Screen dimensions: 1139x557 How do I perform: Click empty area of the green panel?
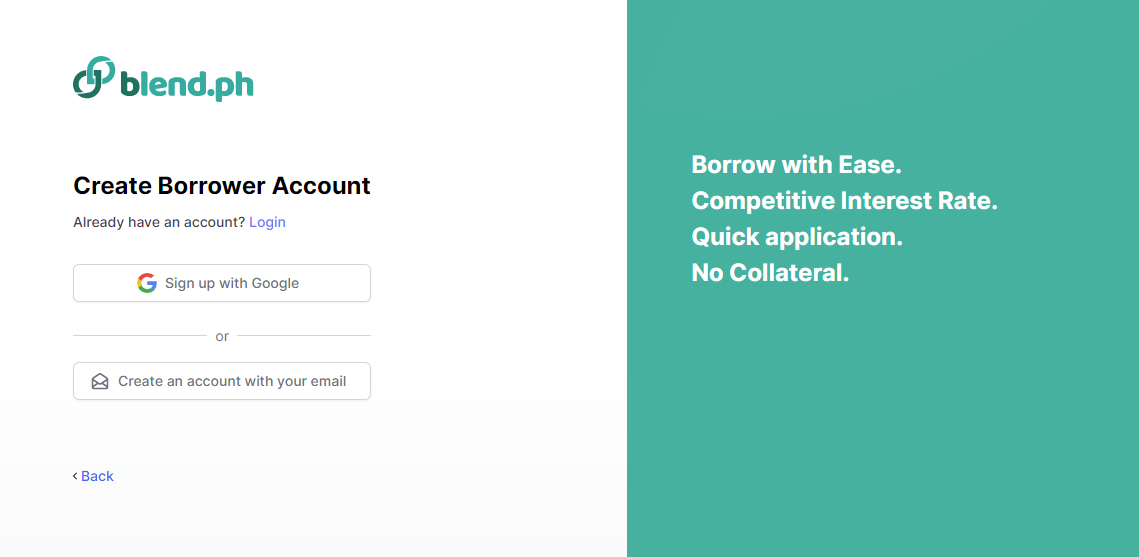[883, 421]
